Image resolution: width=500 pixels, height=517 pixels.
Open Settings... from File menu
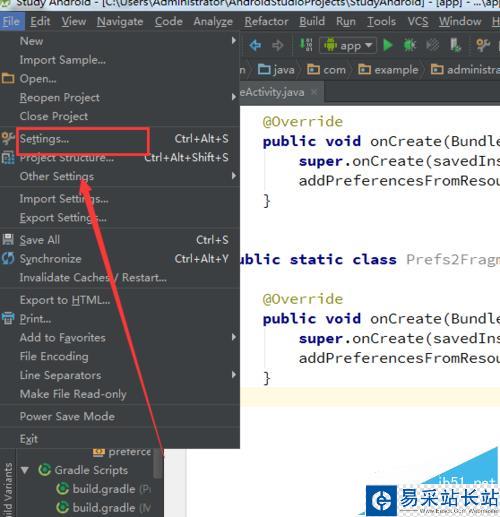(x=120, y=139)
